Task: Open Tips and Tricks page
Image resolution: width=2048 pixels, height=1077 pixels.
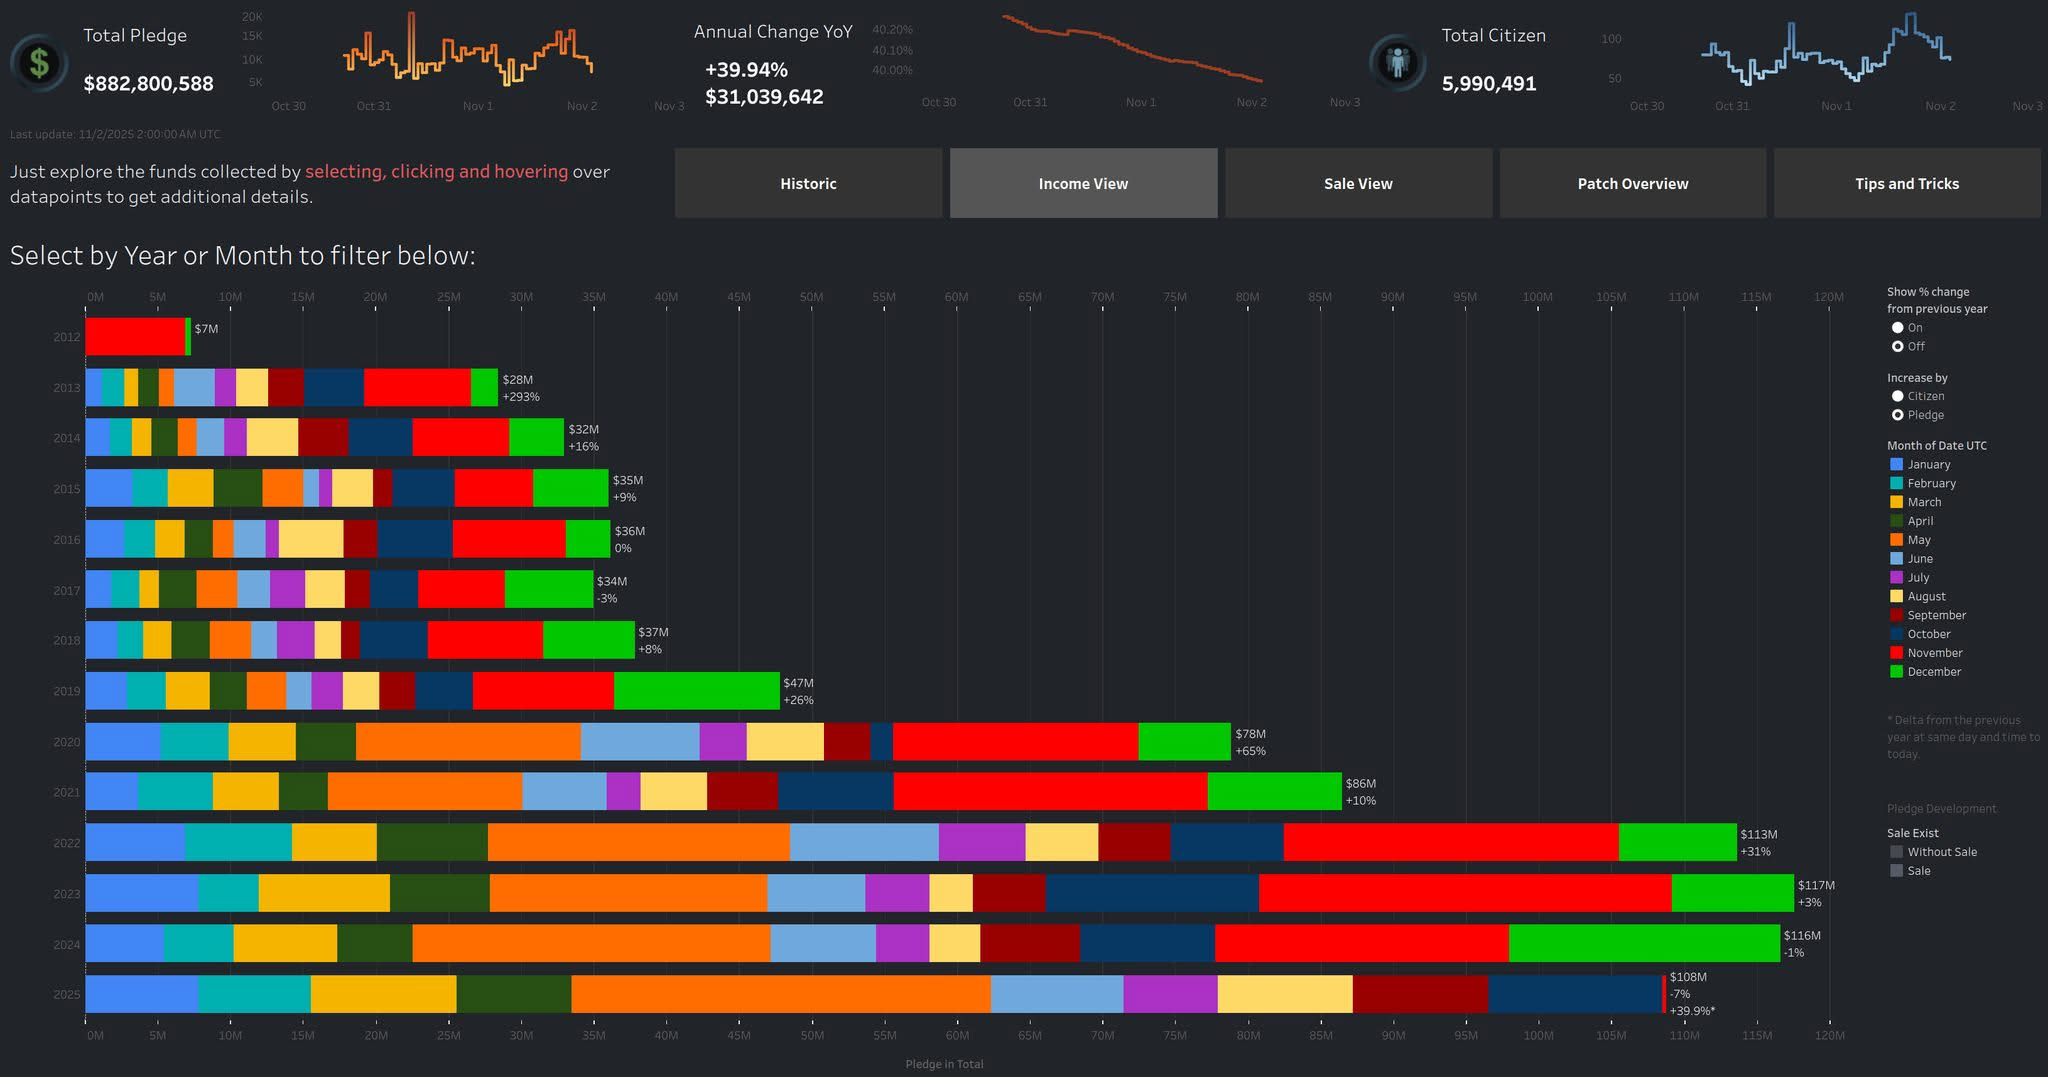Action: tap(1906, 184)
